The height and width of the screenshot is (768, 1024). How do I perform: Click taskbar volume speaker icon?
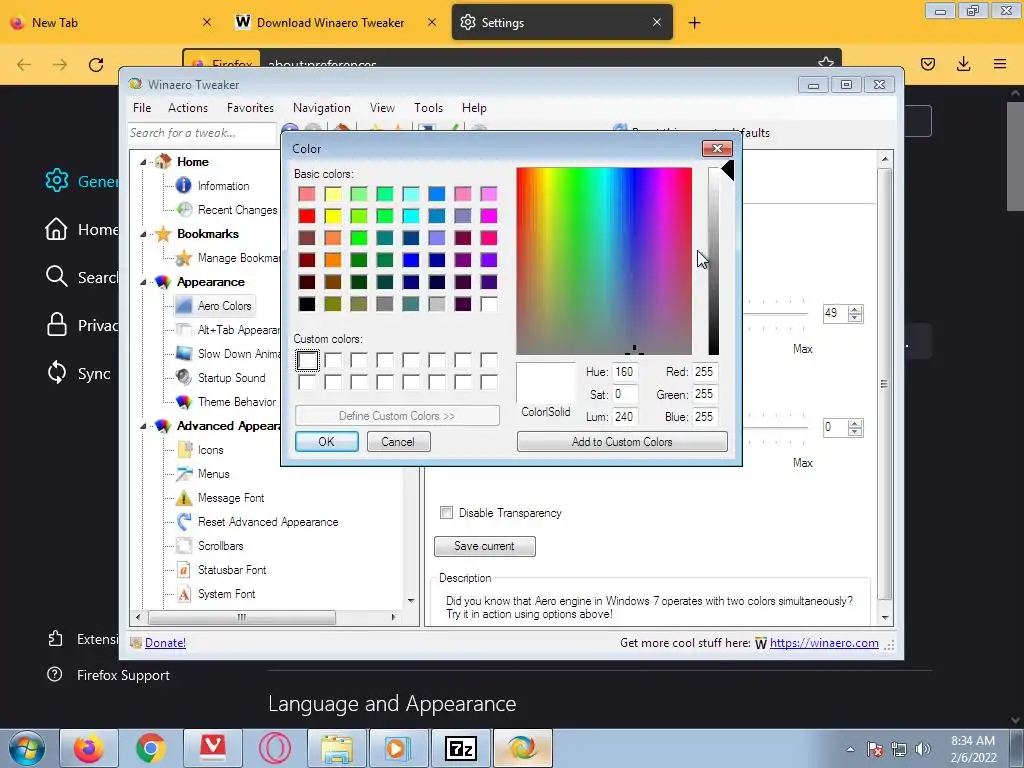point(923,749)
